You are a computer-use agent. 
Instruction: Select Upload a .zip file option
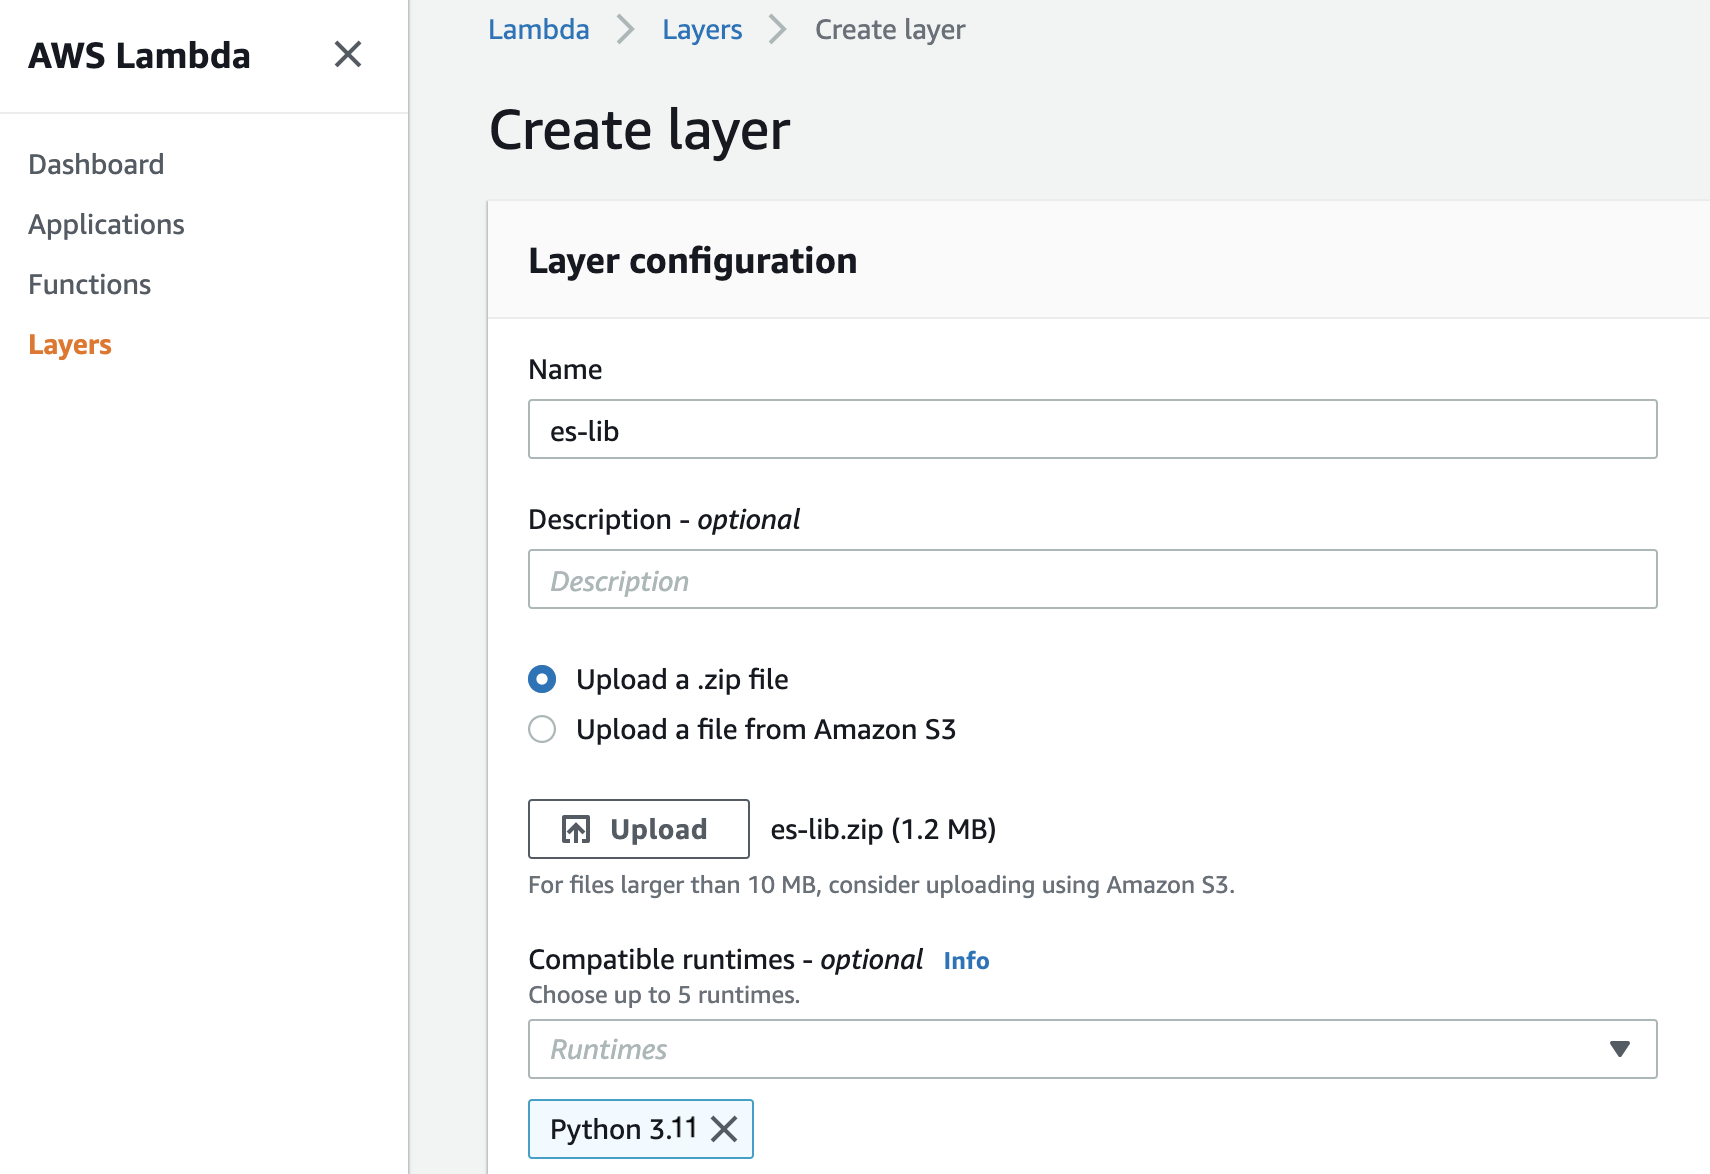tap(542, 680)
